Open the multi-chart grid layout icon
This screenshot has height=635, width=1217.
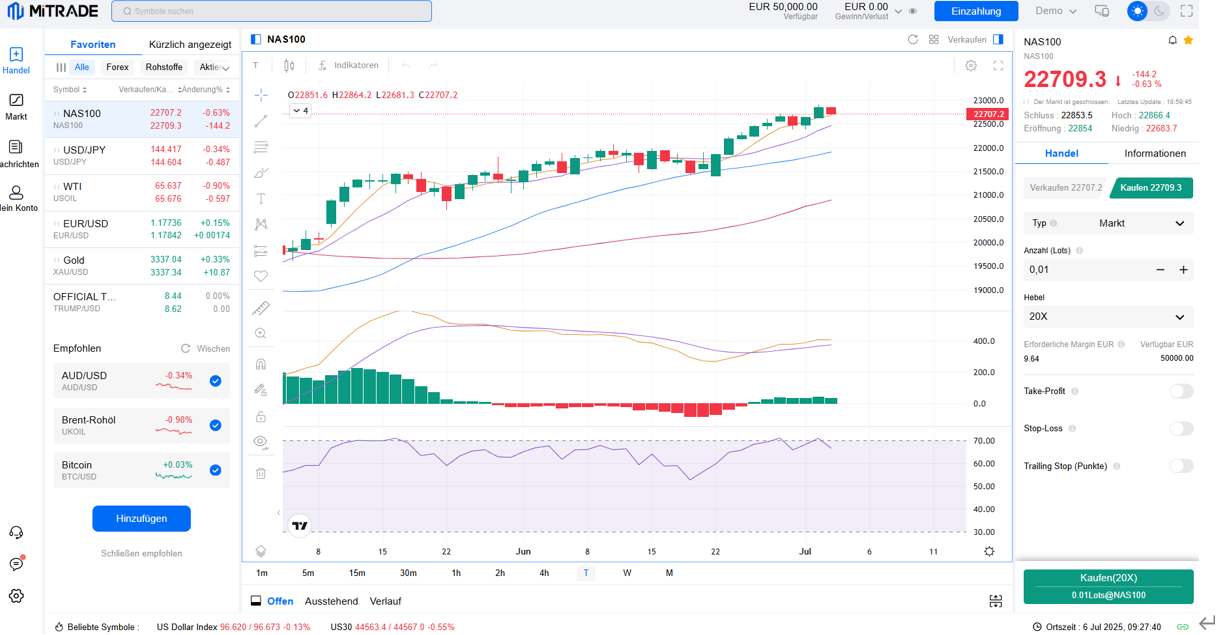[933, 39]
